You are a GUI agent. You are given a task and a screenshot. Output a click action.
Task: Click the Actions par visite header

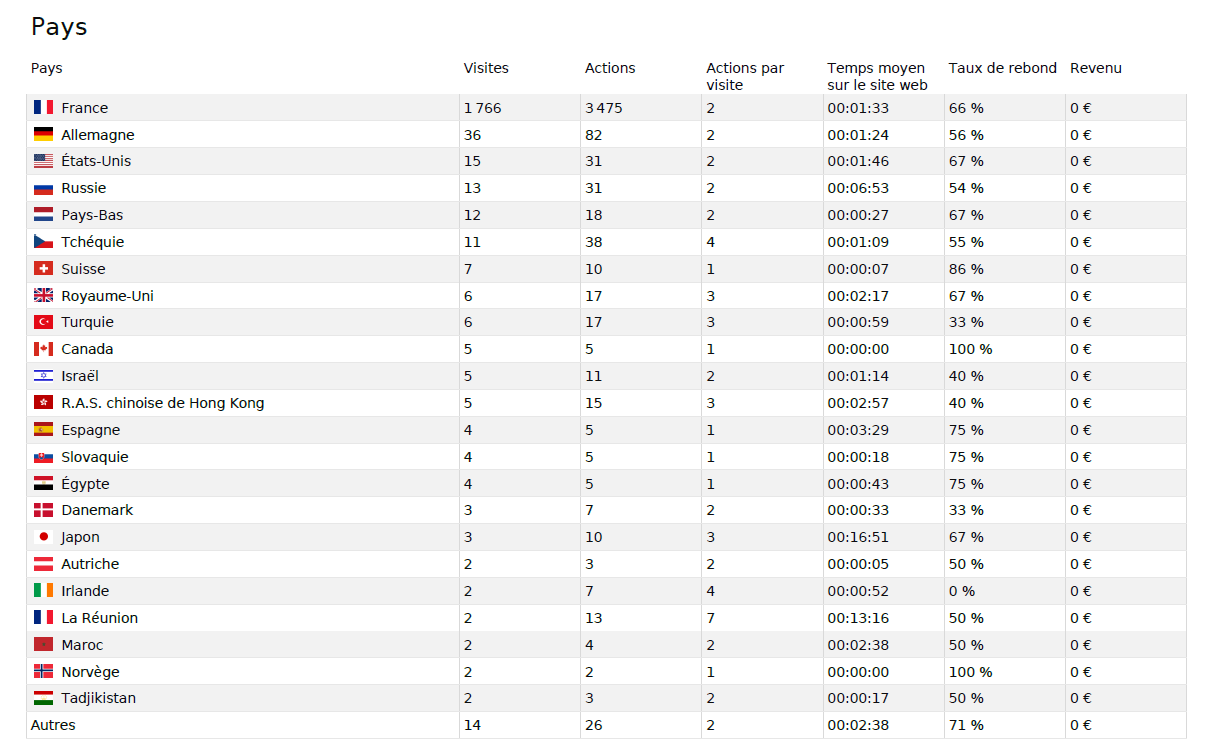(x=745, y=76)
